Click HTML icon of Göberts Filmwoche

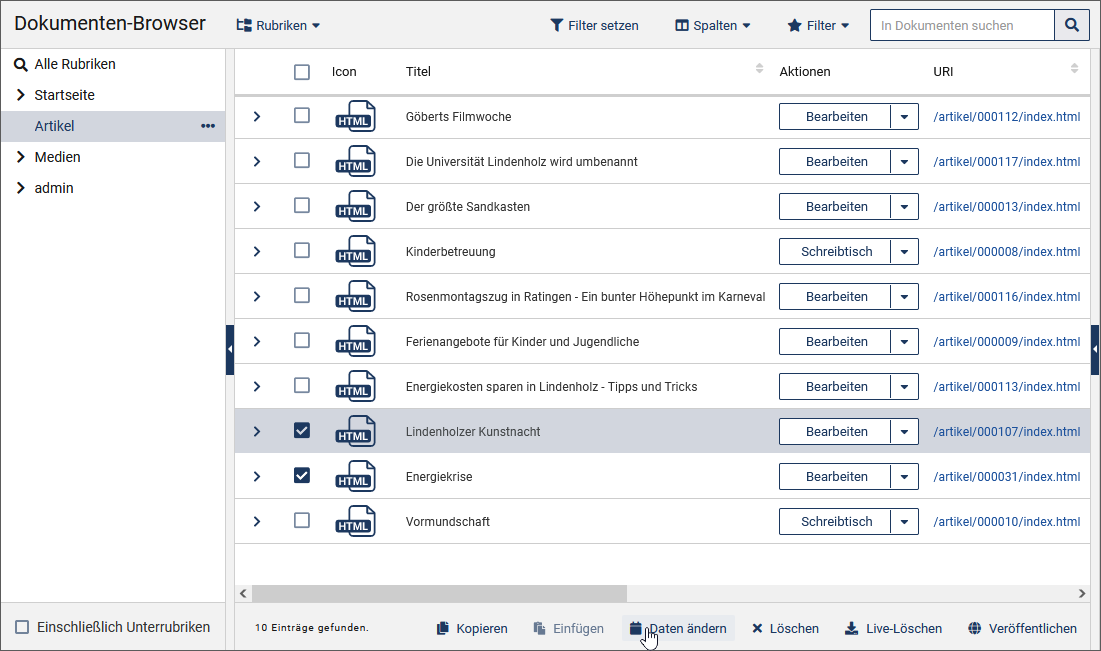coord(355,117)
